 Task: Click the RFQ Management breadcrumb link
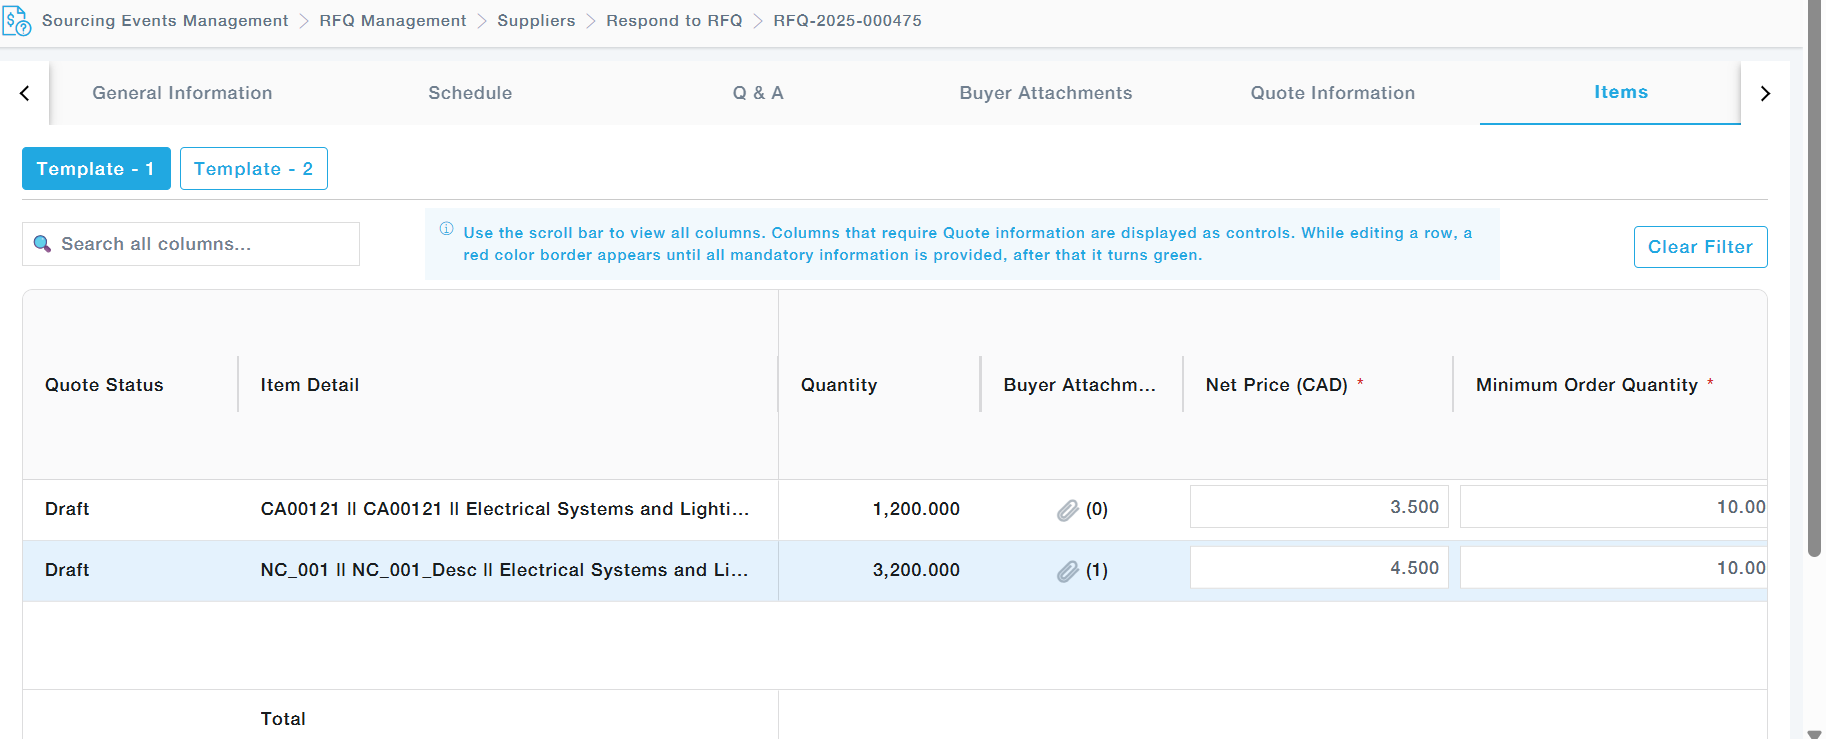pos(392,21)
